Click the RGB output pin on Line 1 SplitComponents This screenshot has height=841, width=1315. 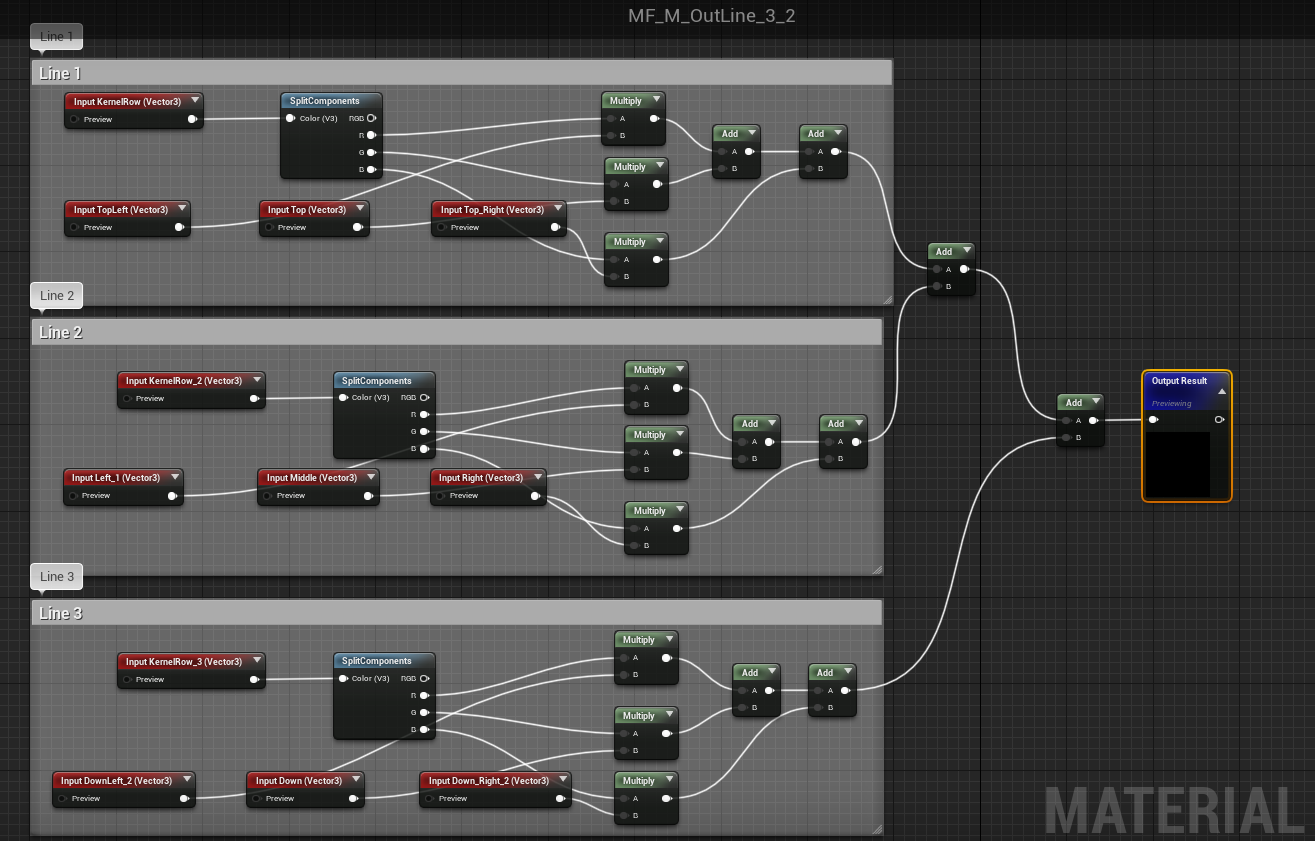[x=369, y=117]
